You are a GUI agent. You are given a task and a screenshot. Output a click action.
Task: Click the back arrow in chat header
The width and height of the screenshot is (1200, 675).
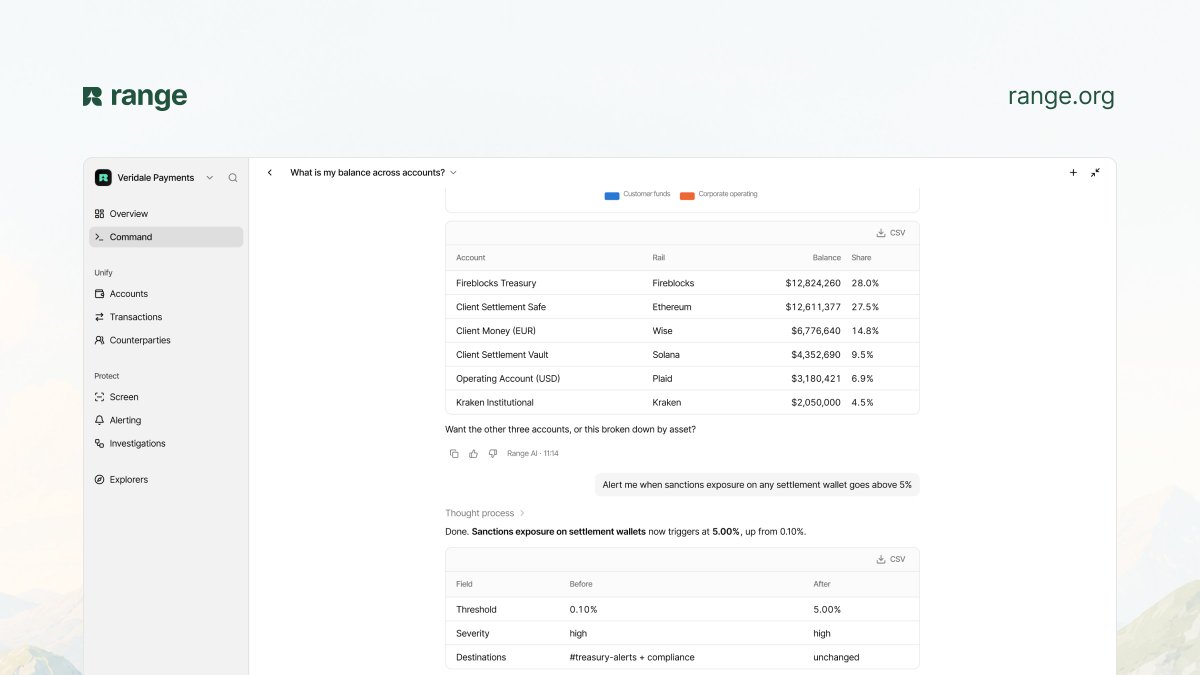click(270, 173)
